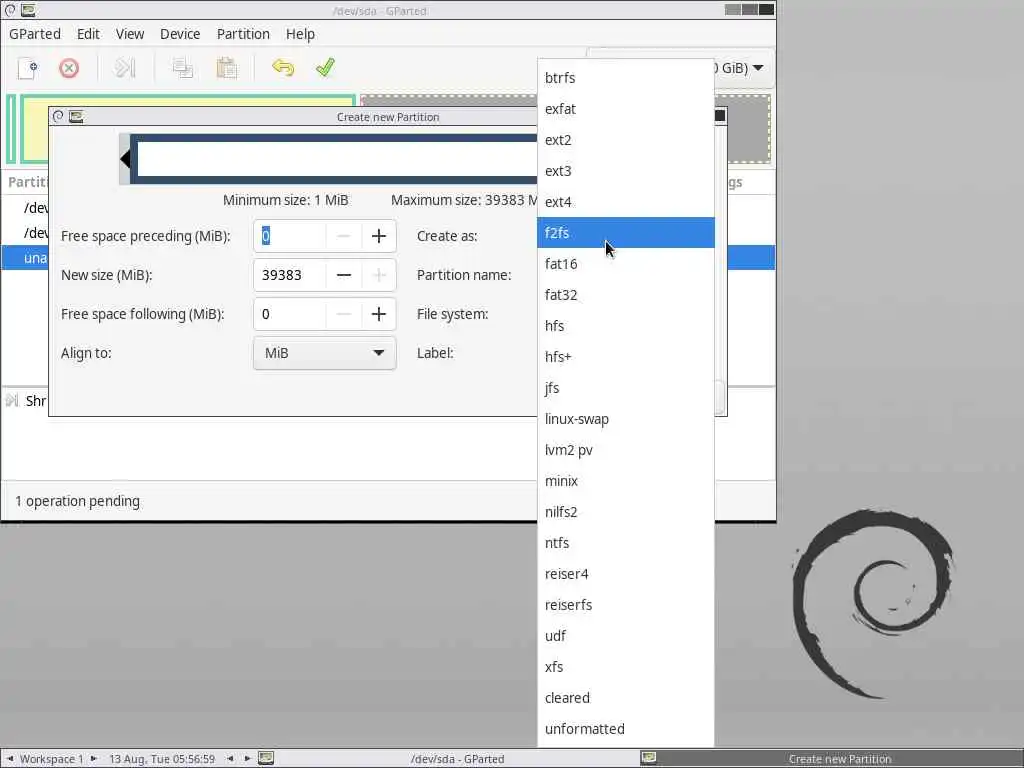The width and height of the screenshot is (1024, 768).
Task: Open the Partition menu
Action: (x=243, y=34)
